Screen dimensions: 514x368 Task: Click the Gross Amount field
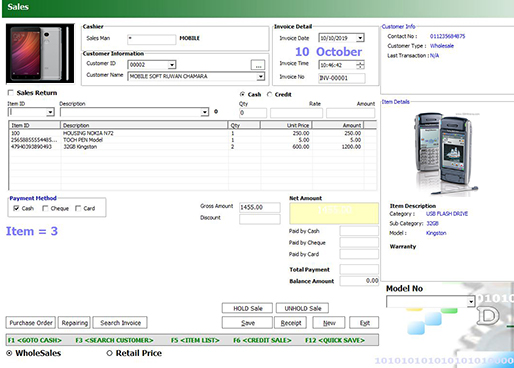tap(260, 207)
